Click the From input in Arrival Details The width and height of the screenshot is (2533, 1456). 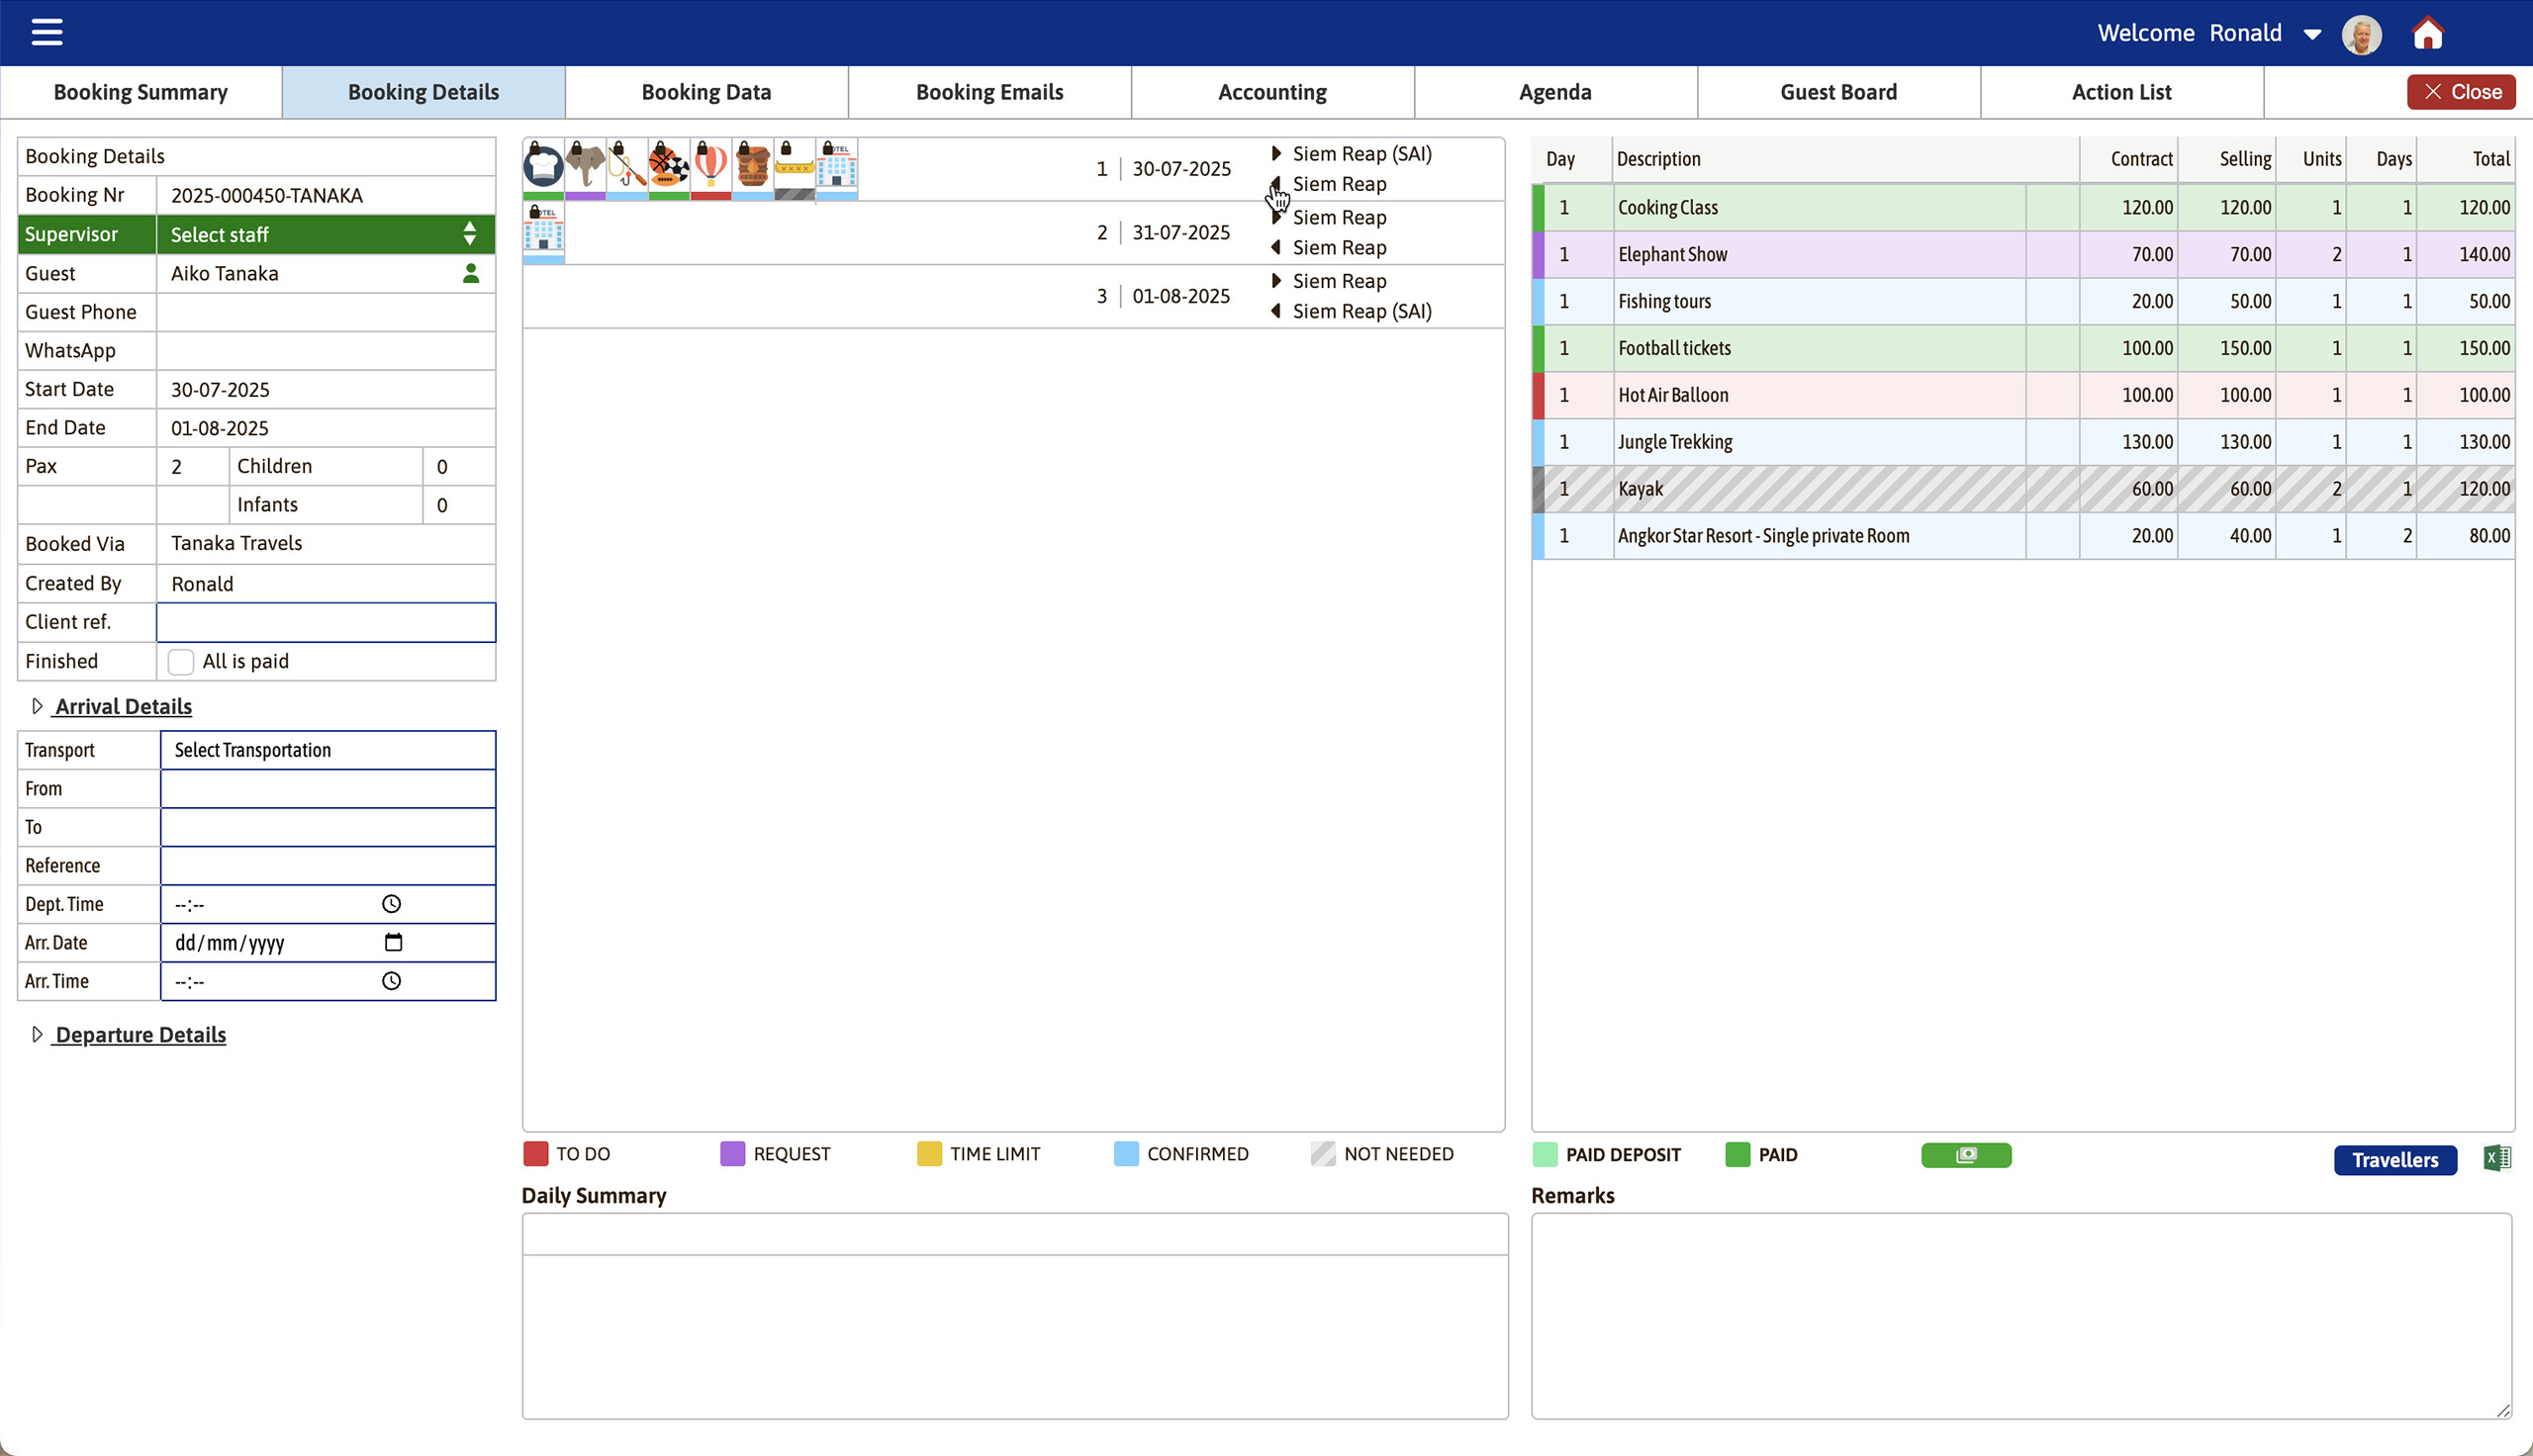click(328, 789)
